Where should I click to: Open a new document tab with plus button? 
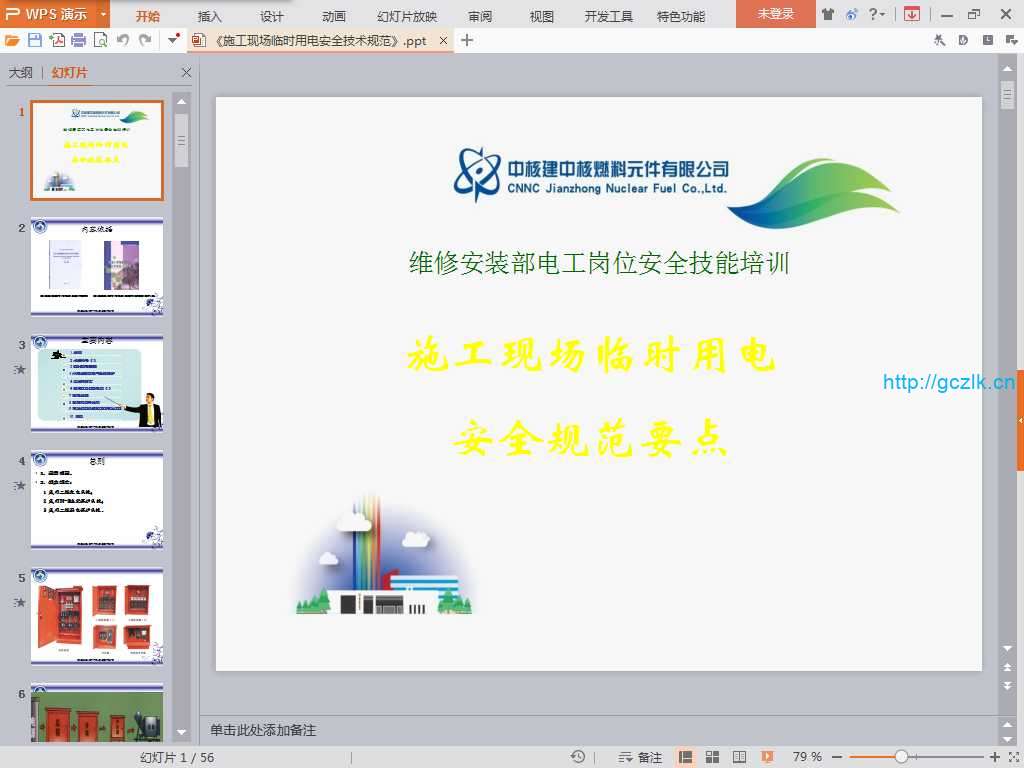click(x=466, y=40)
